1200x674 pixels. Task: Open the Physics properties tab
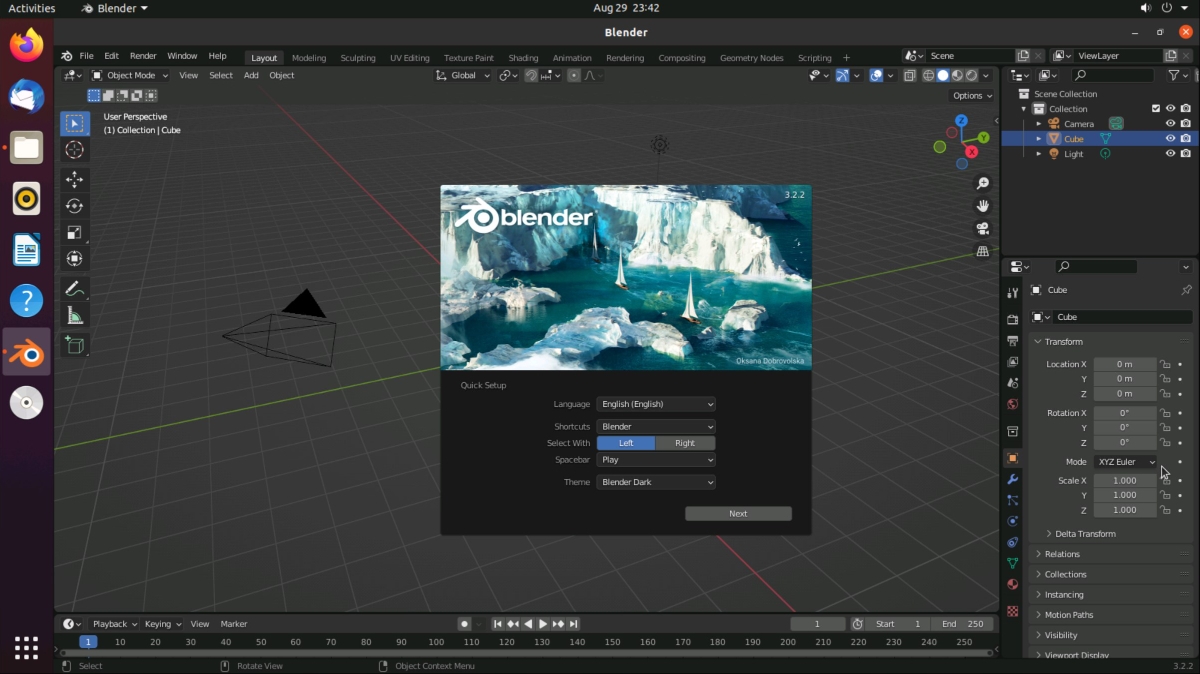pyautogui.click(x=1013, y=521)
